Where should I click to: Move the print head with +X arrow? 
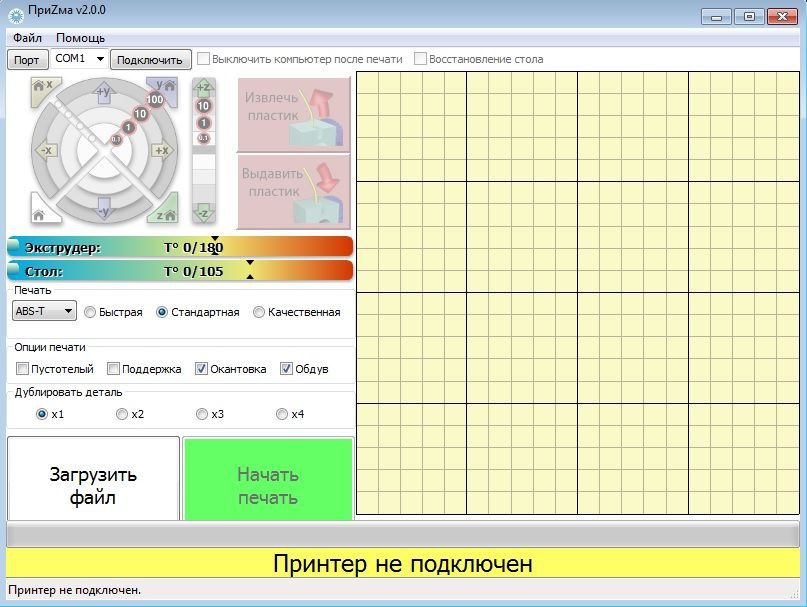click(x=161, y=151)
